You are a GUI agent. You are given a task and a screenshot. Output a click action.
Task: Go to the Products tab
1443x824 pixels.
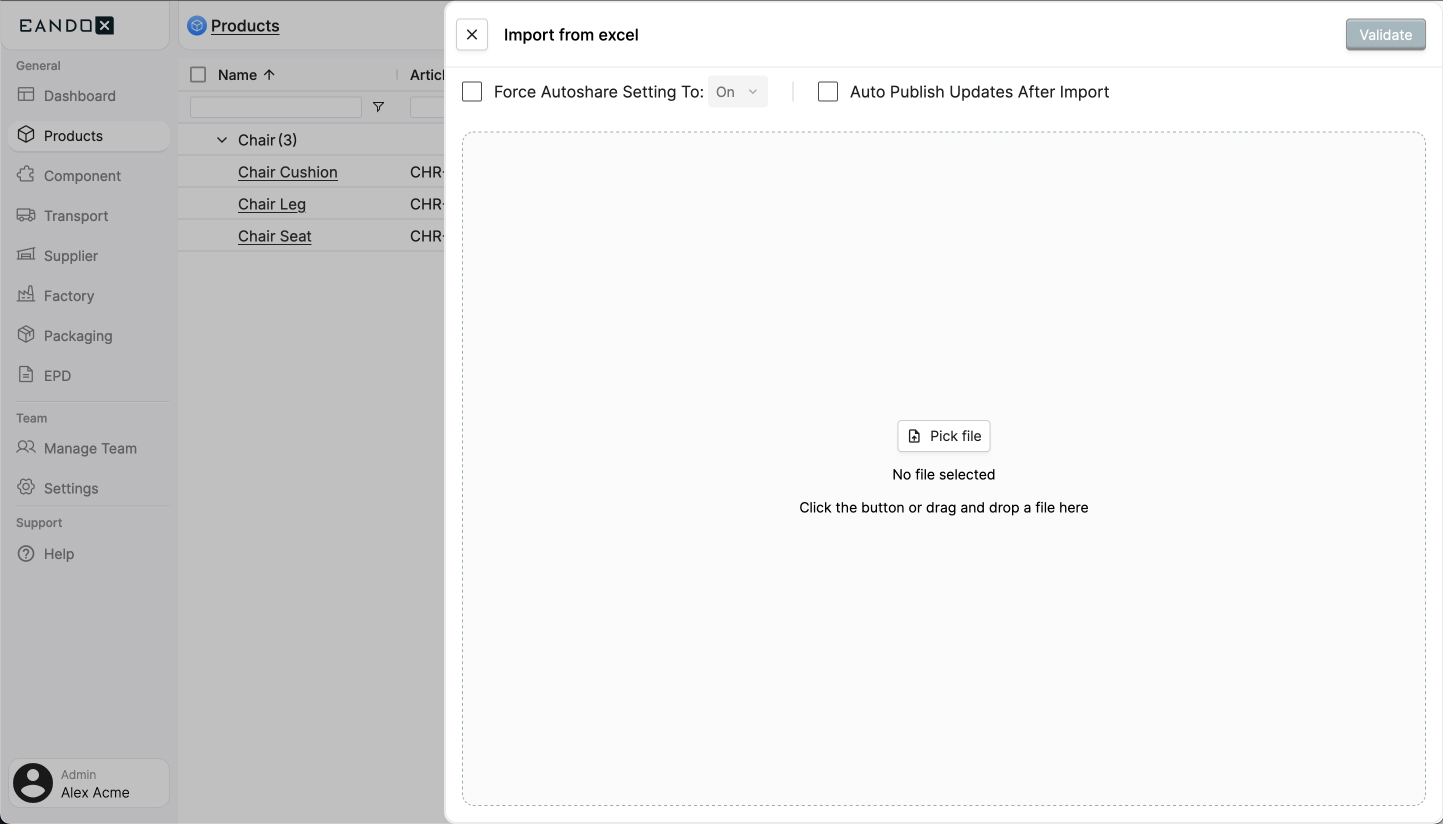(242, 26)
